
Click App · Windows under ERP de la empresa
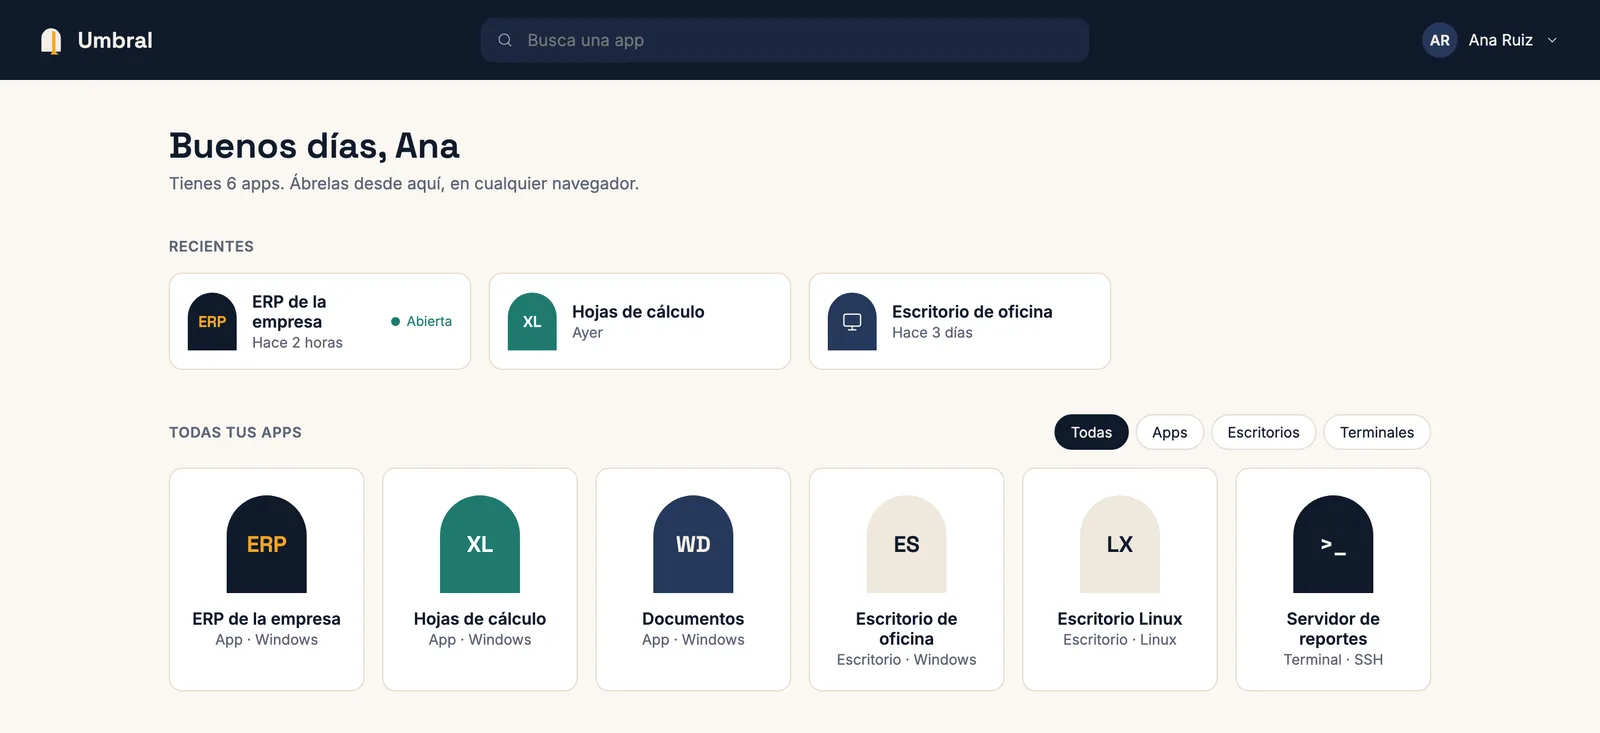click(x=267, y=640)
